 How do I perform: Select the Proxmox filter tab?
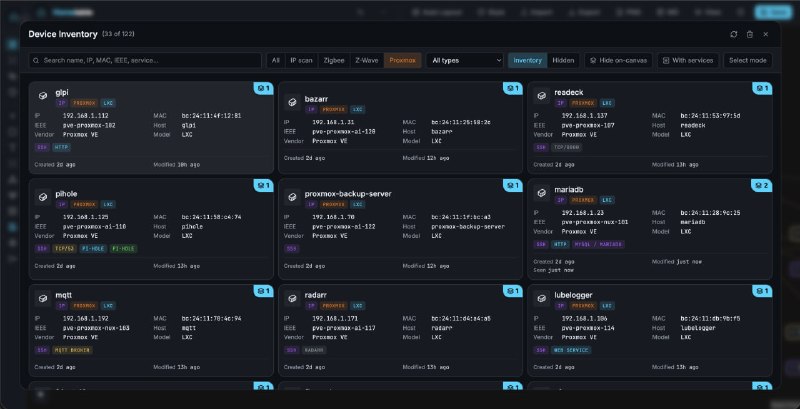pos(403,60)
